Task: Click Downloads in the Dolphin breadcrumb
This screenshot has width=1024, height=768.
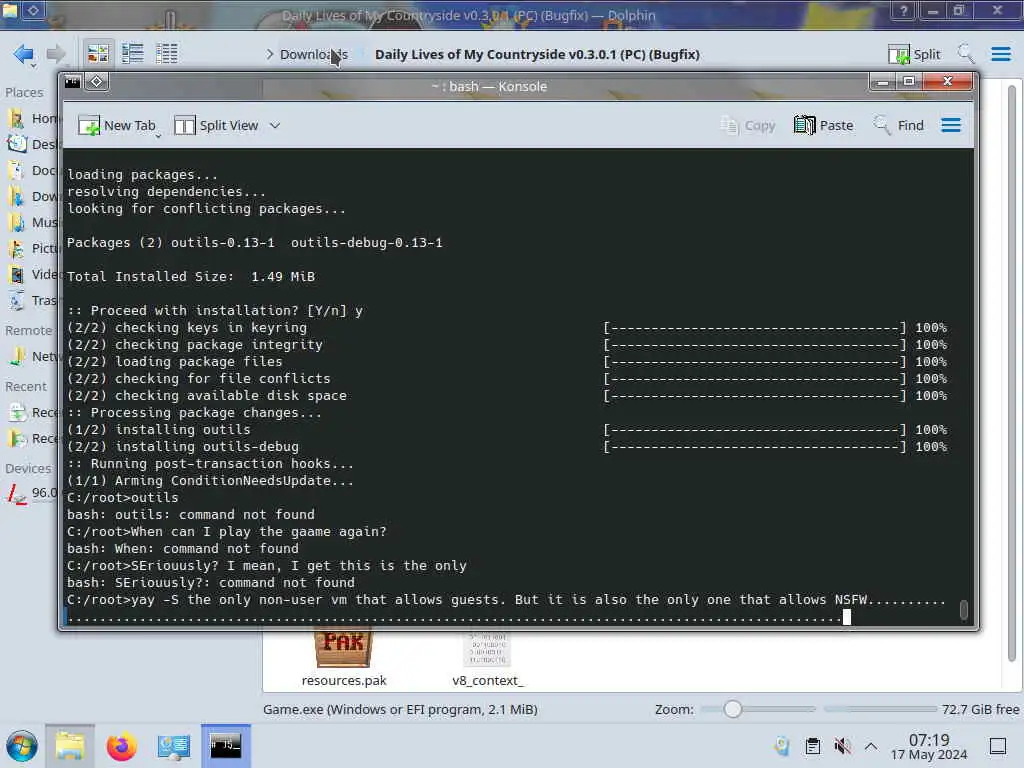Action: pyautogui.click(x=313, y=54)
